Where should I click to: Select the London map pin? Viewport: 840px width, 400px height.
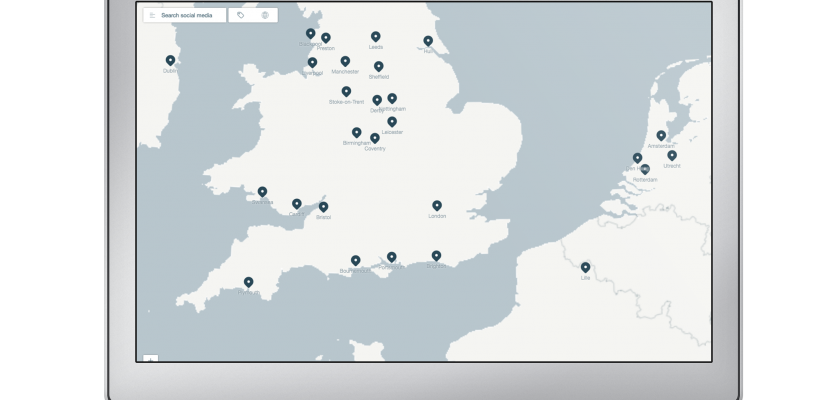(x=437, y=205)
